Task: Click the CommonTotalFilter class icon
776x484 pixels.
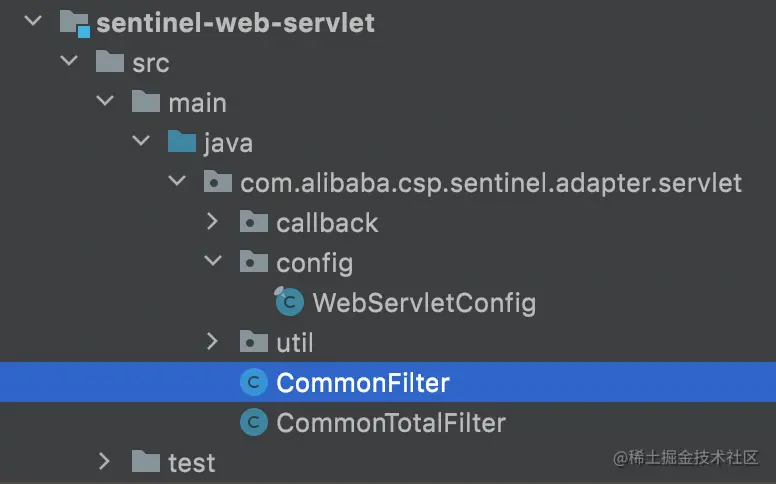Action: coord(255,422)
